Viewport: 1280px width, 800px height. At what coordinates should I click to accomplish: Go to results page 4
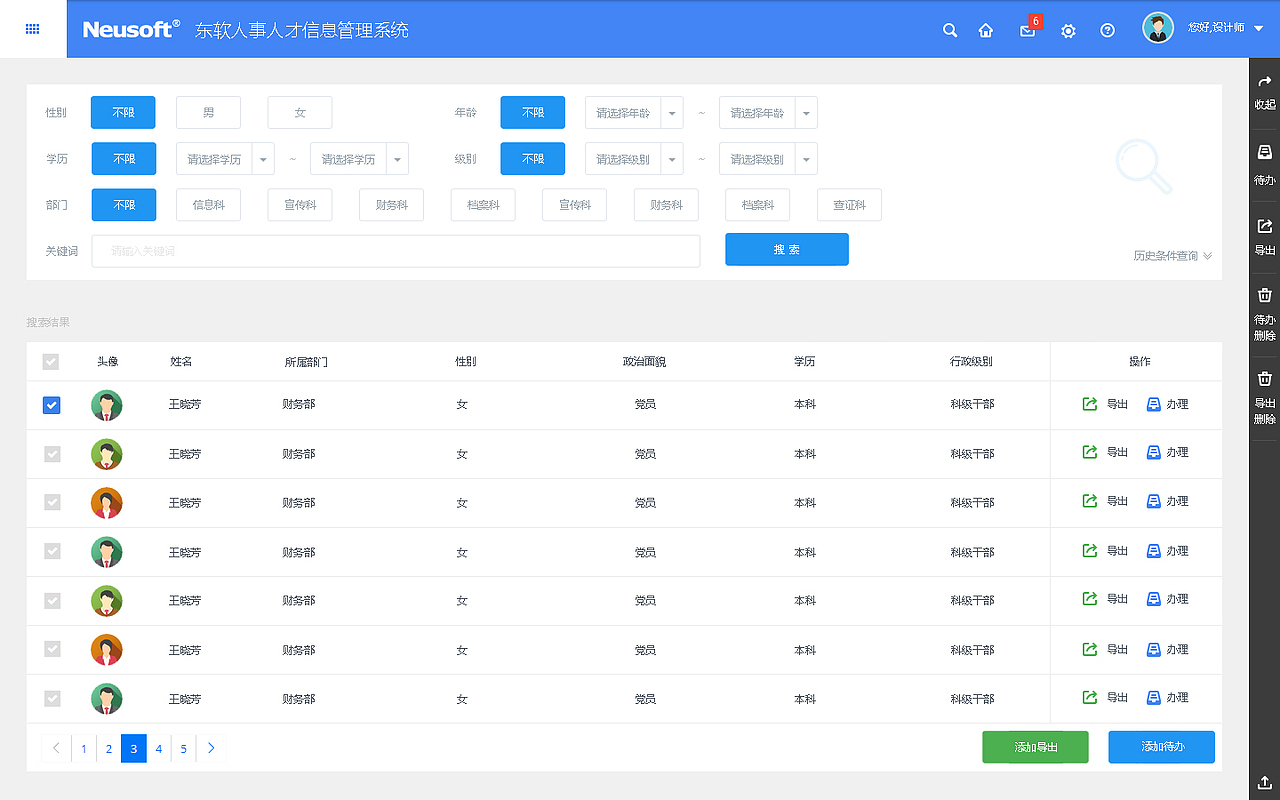[x=158, y=748]
